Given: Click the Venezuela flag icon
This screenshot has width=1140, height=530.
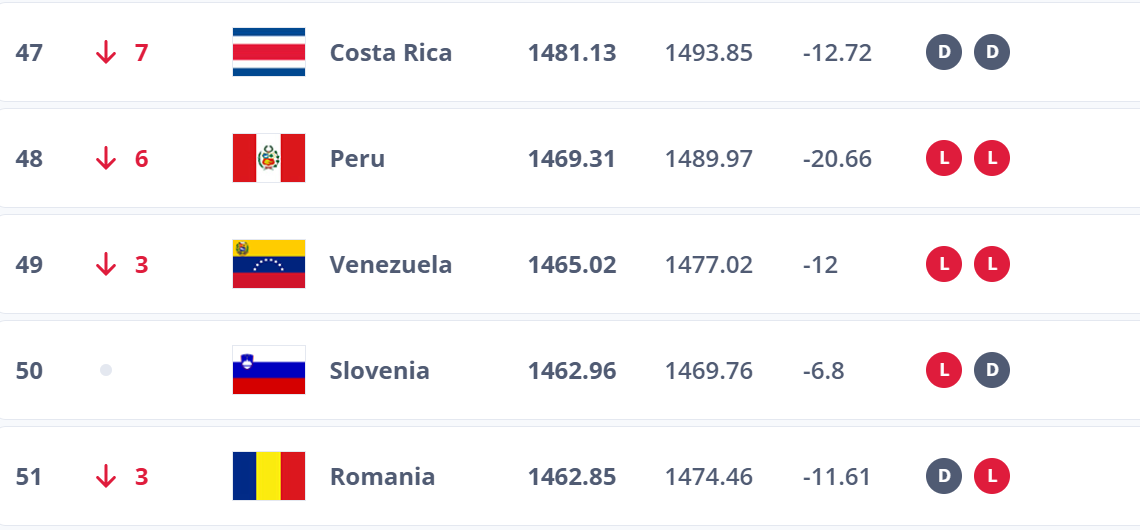Looking at the screenshot, I should [268, 264].
